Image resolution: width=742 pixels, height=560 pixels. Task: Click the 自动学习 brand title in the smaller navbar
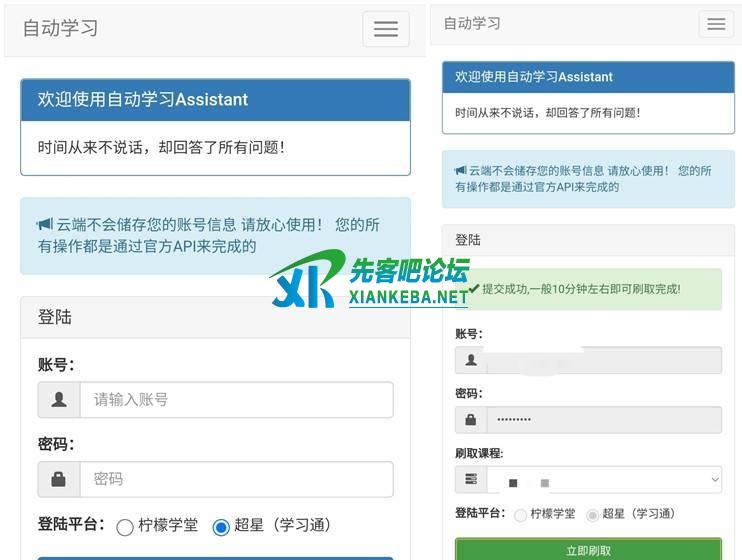click(472, 24)
